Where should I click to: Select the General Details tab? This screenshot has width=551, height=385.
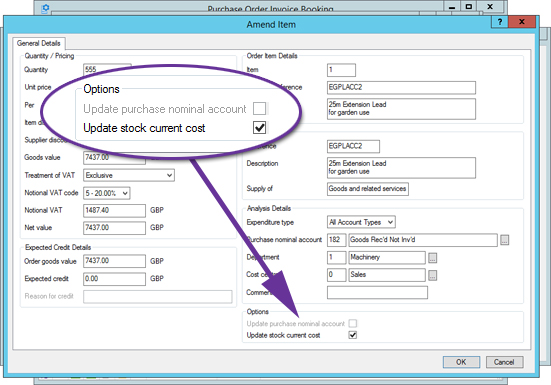point(39,43)
